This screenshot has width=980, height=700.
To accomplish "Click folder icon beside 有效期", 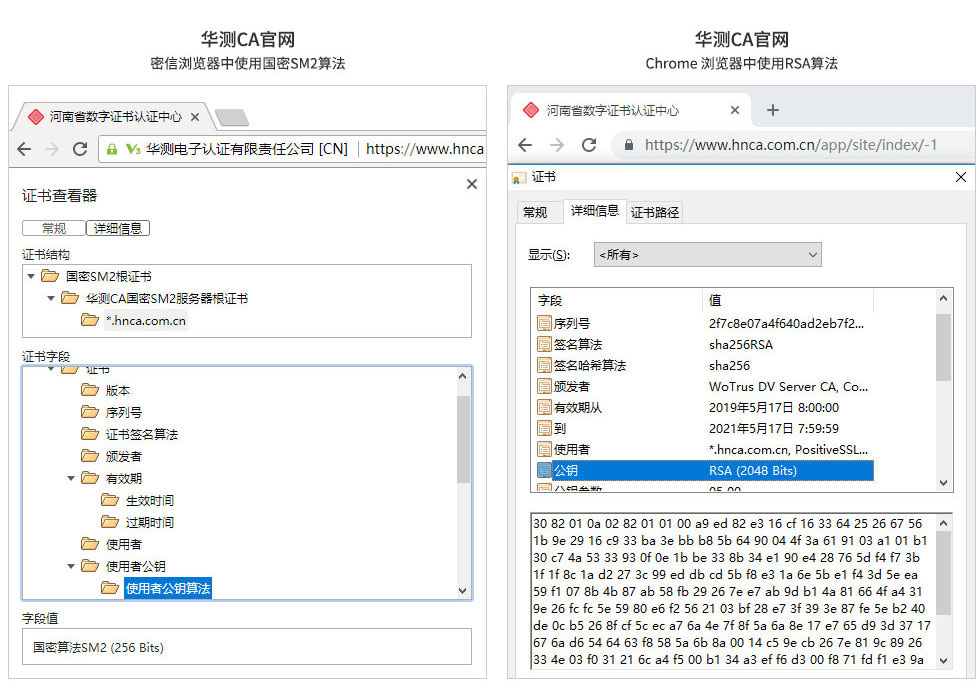I will click(x=90, y=478).
